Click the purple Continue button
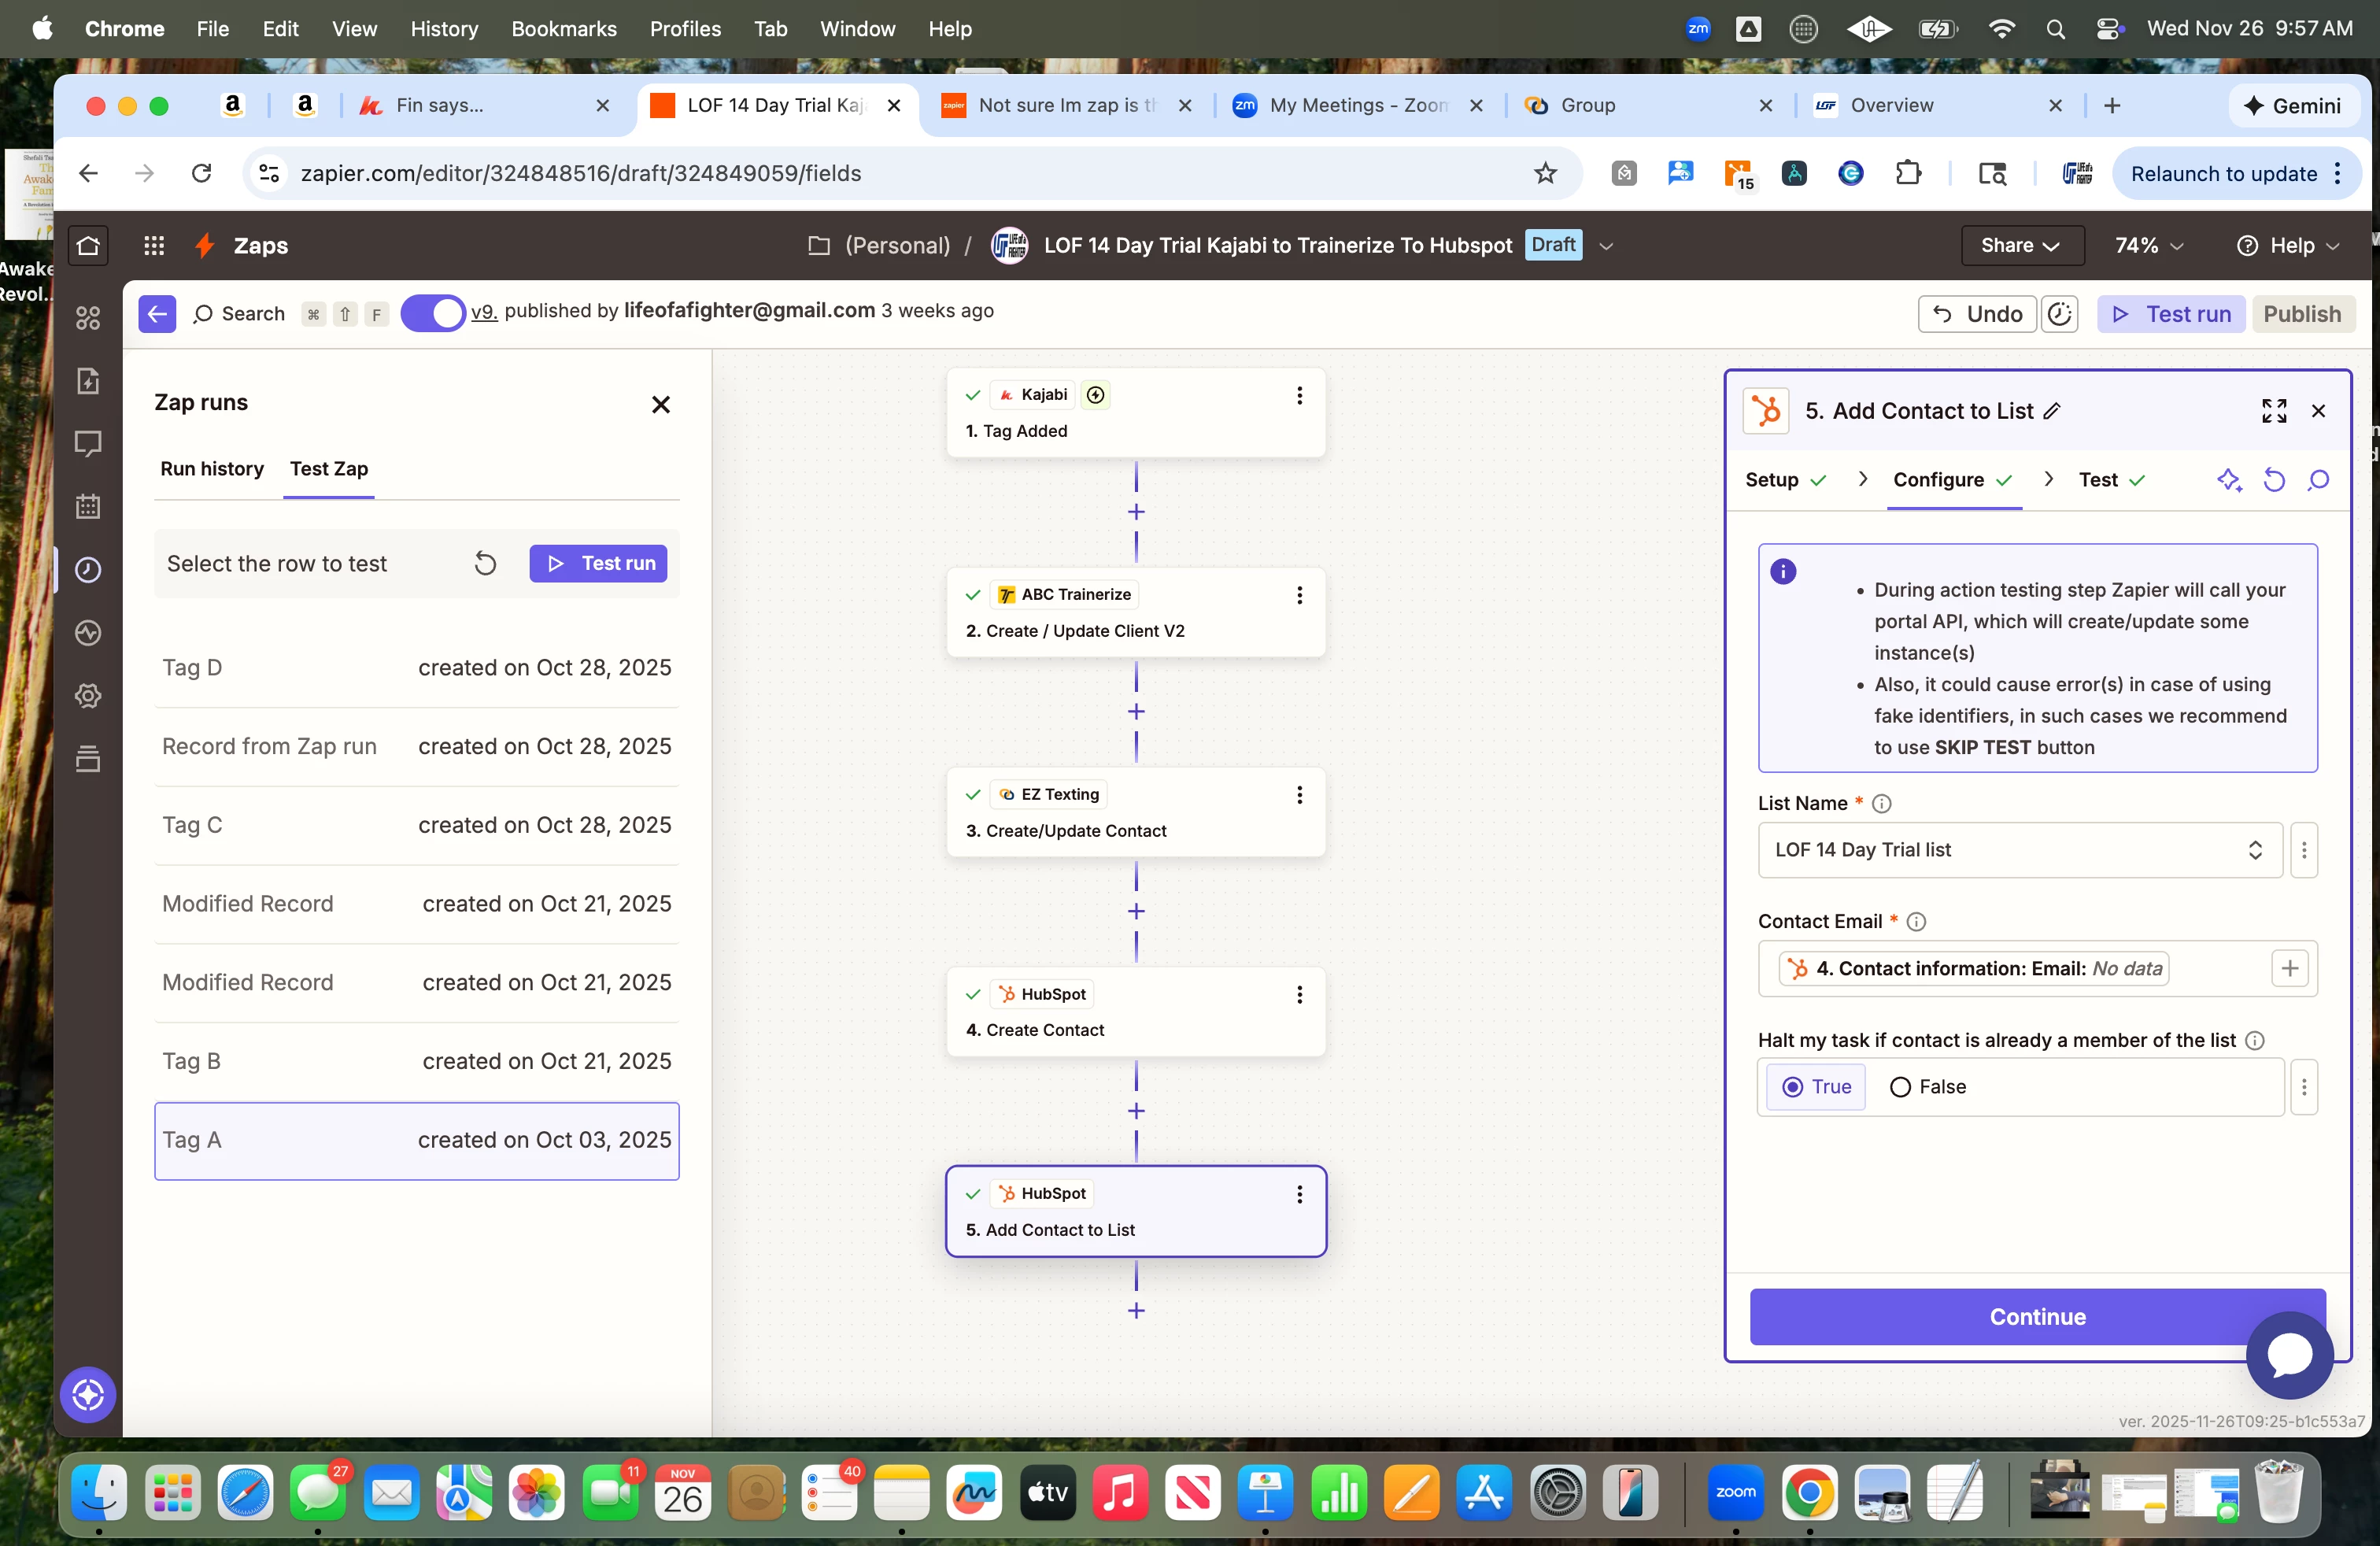Viewport: 2380px width, 1546px height. [2036, 1317]
